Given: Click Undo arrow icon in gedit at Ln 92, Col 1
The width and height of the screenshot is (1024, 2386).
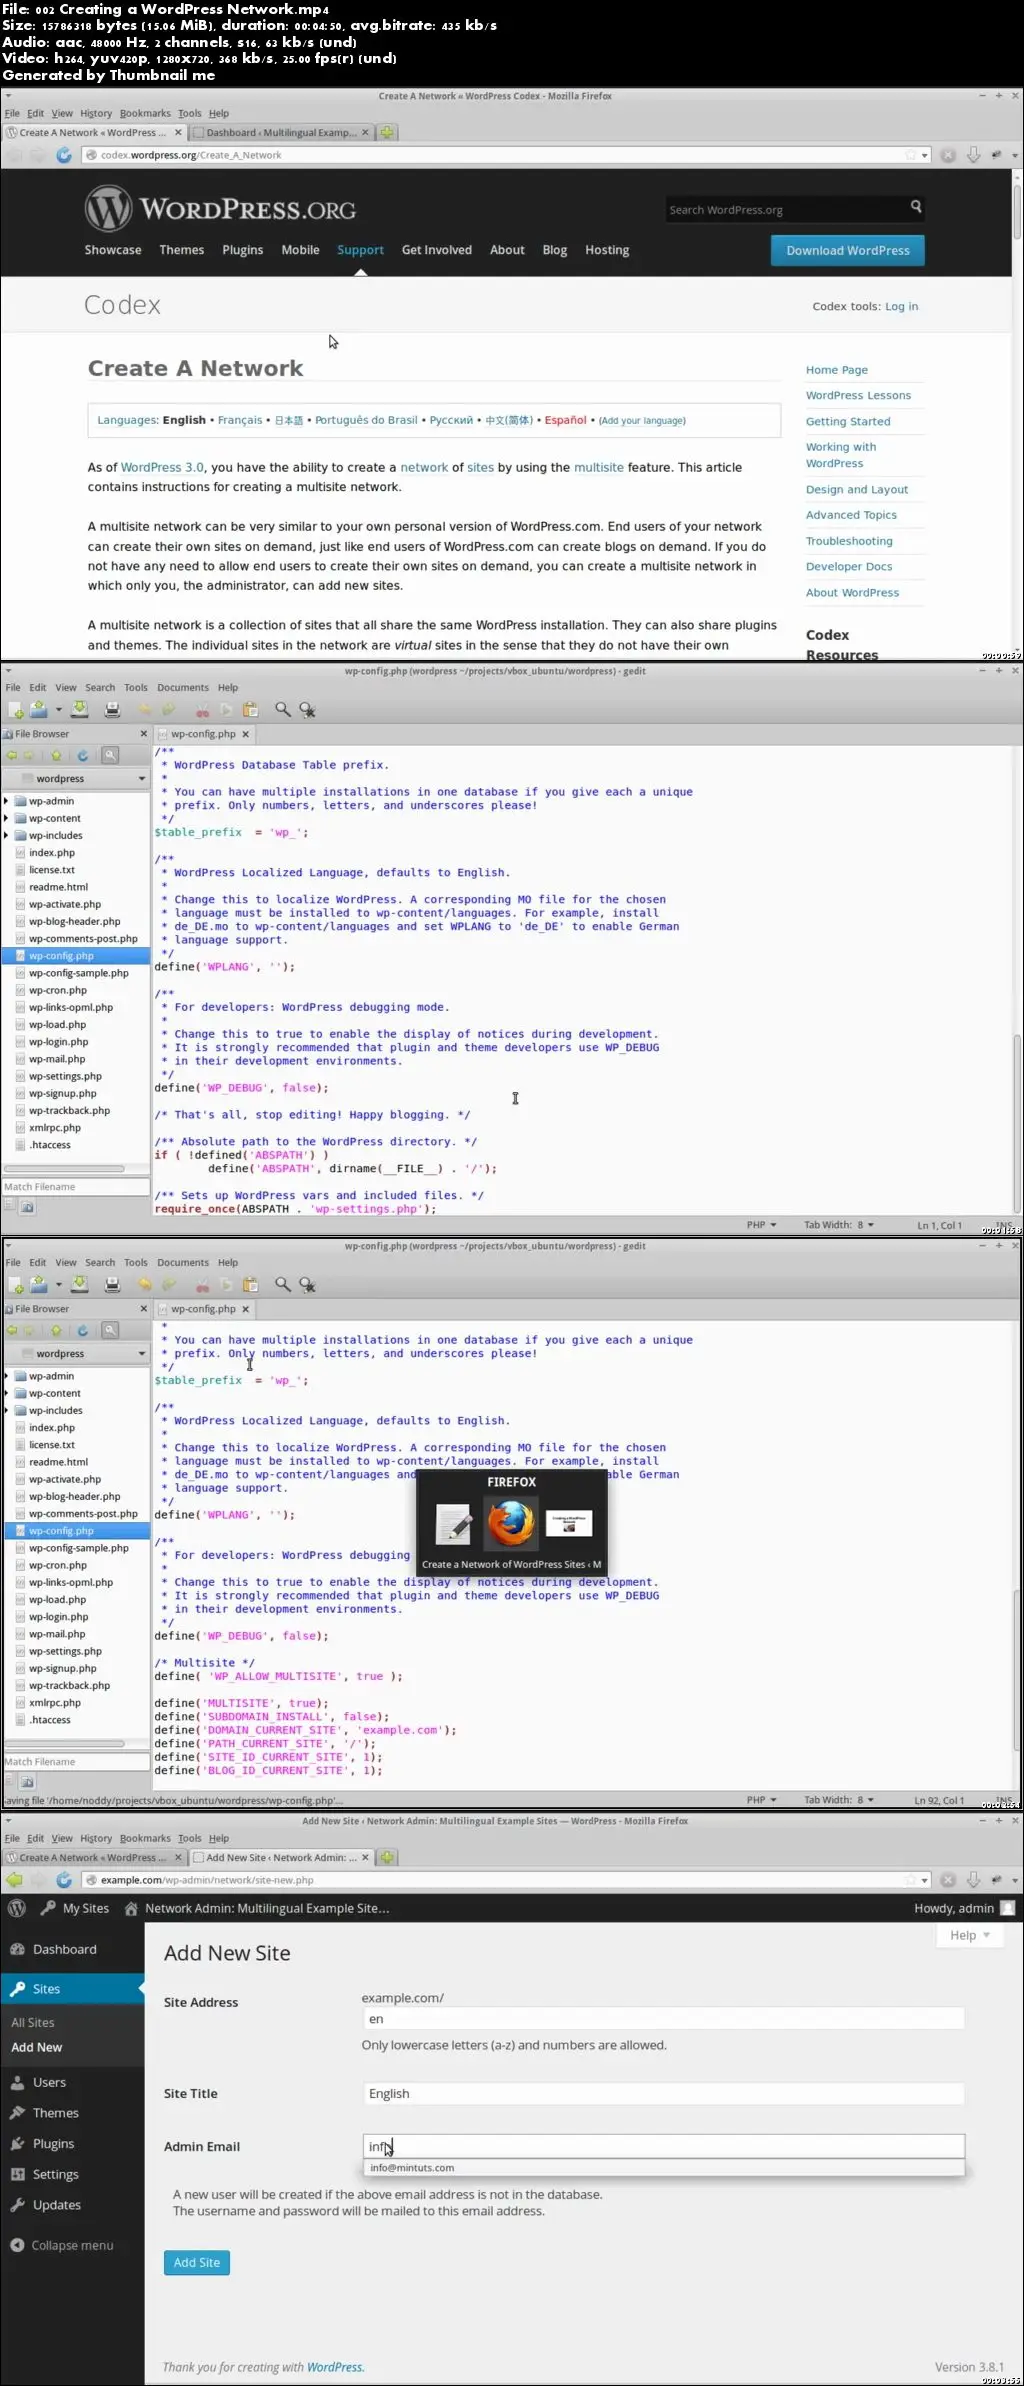Looking at the screenshot, I should point(145,1285).
